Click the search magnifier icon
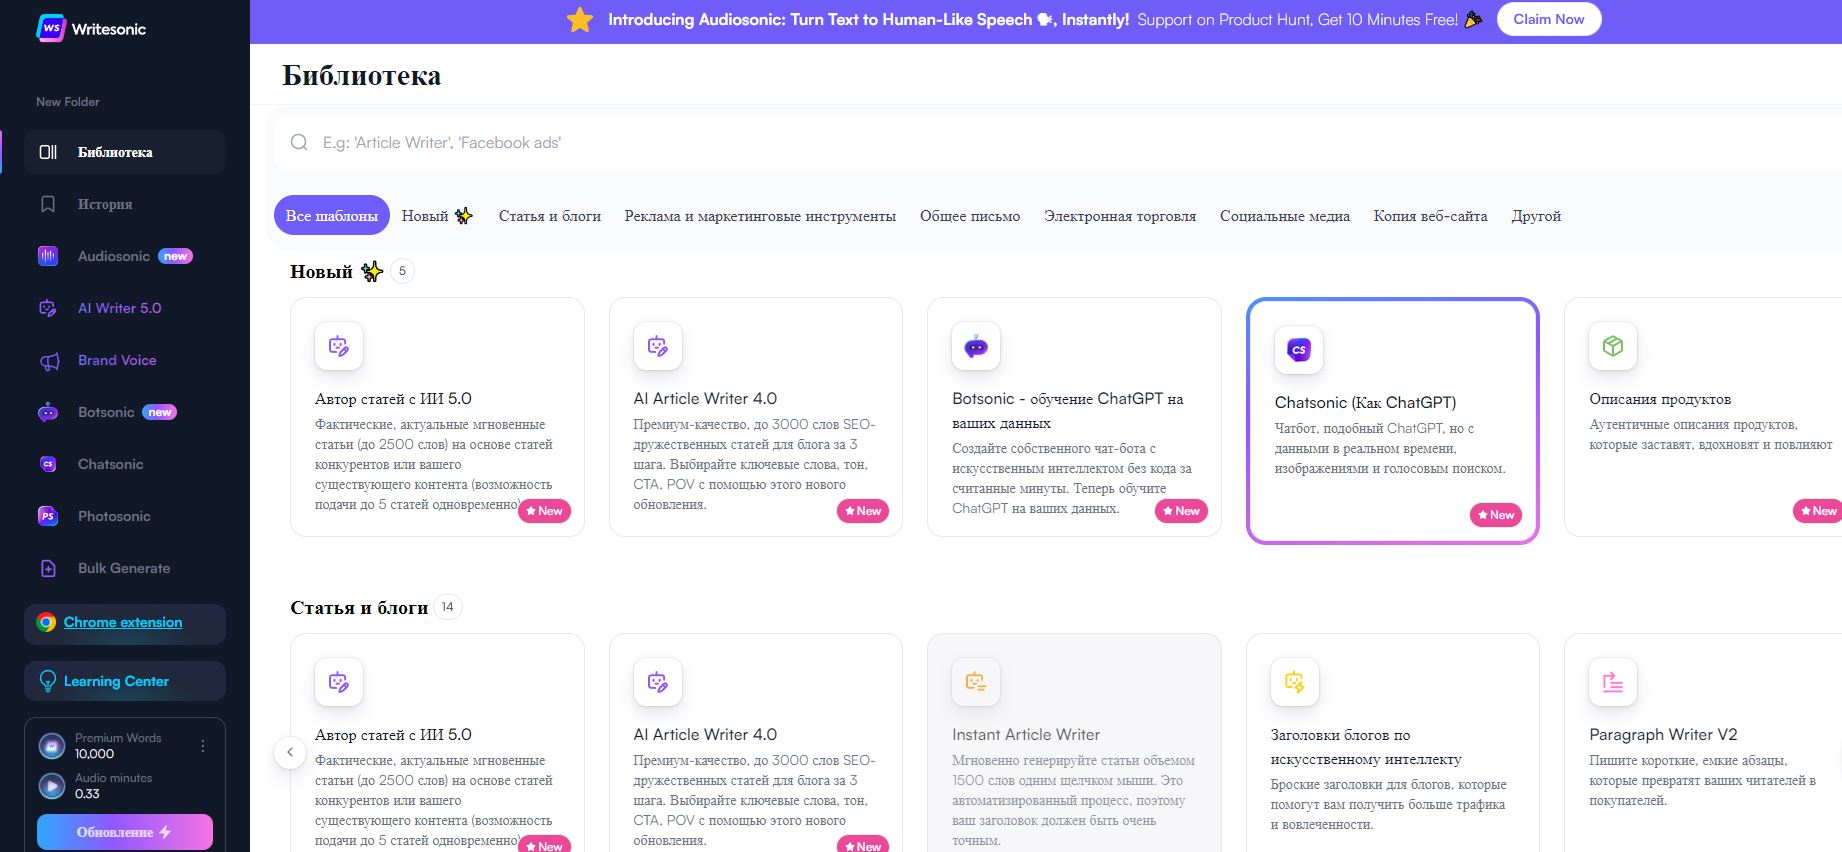Viewport: 1842px width, 852px height. [x=299, y=143]
